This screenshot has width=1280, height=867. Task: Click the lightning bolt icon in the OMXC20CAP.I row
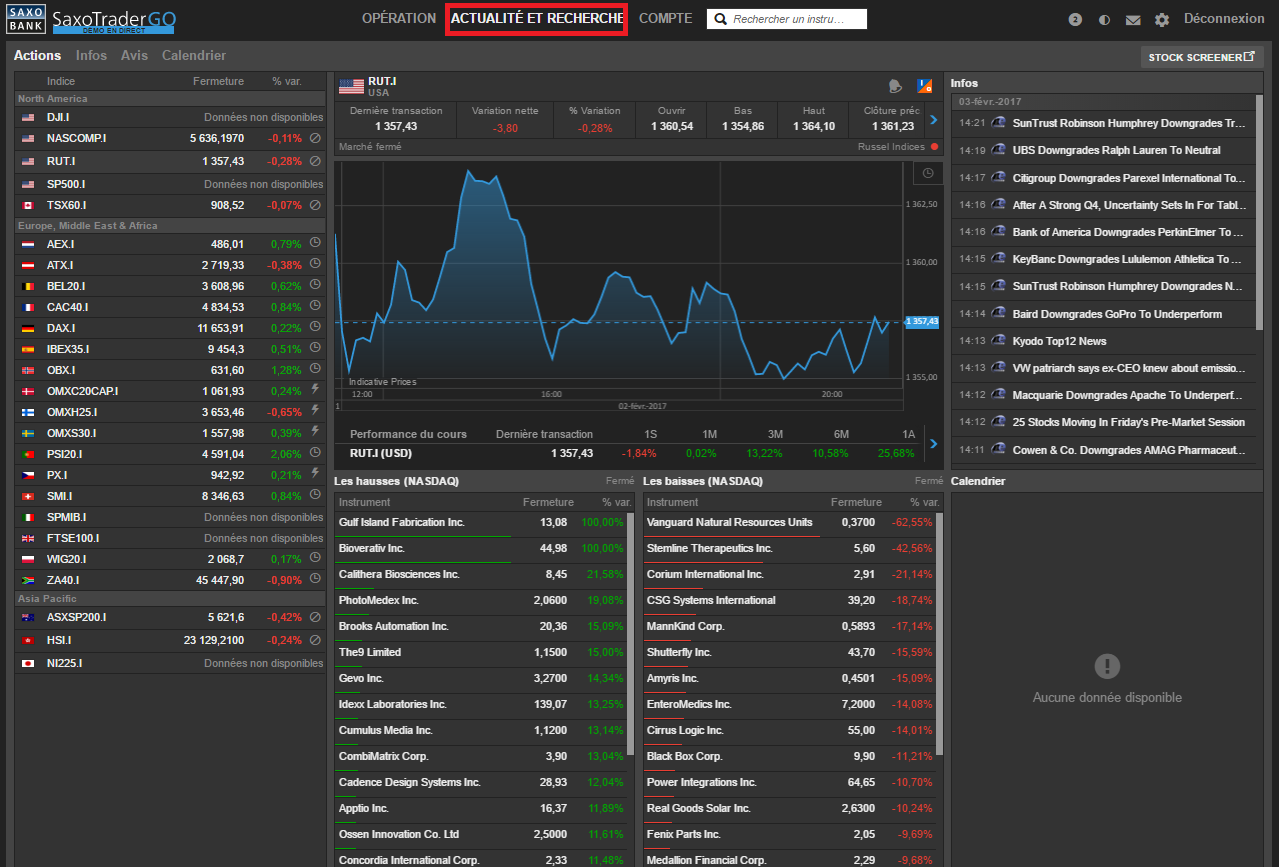pos(315,390)
